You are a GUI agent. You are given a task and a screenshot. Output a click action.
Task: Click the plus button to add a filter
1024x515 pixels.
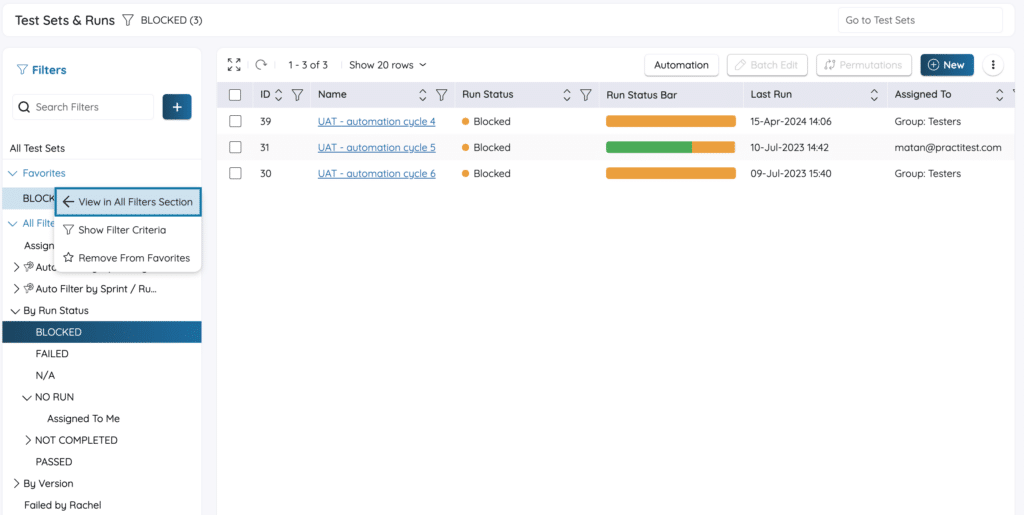point(176,107)
